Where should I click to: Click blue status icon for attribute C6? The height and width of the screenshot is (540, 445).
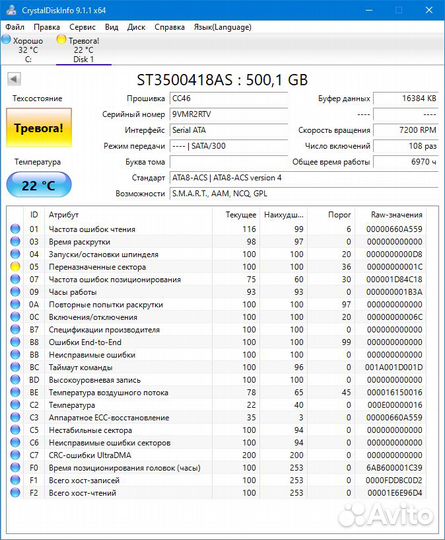pyautogui.click(x=15, y=443)
